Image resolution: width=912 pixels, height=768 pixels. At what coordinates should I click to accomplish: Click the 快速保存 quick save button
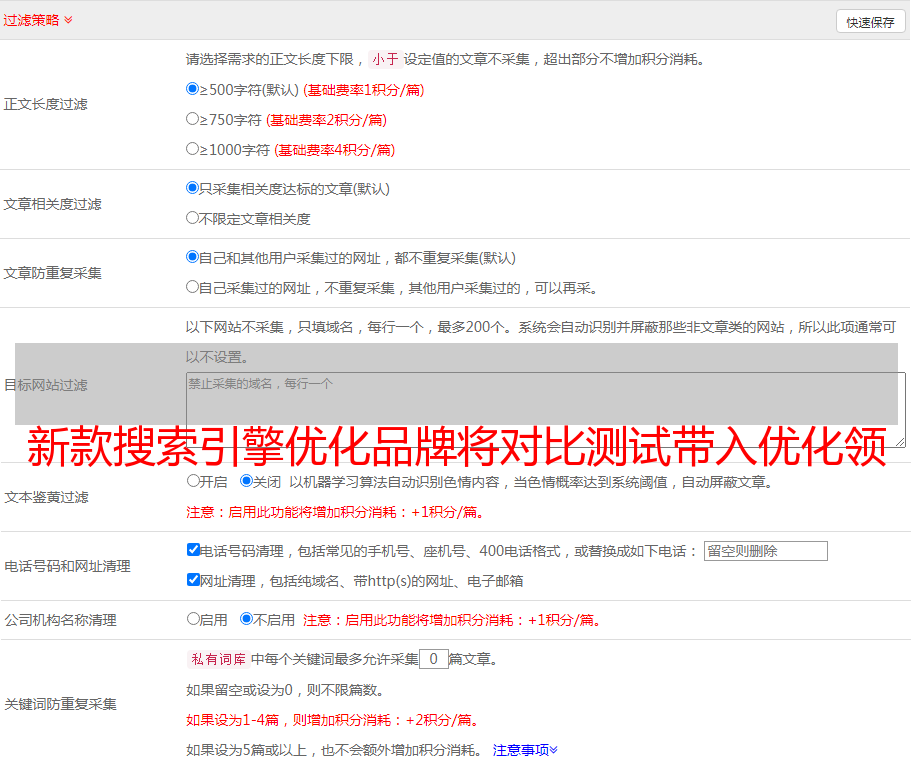click(870, 22)
